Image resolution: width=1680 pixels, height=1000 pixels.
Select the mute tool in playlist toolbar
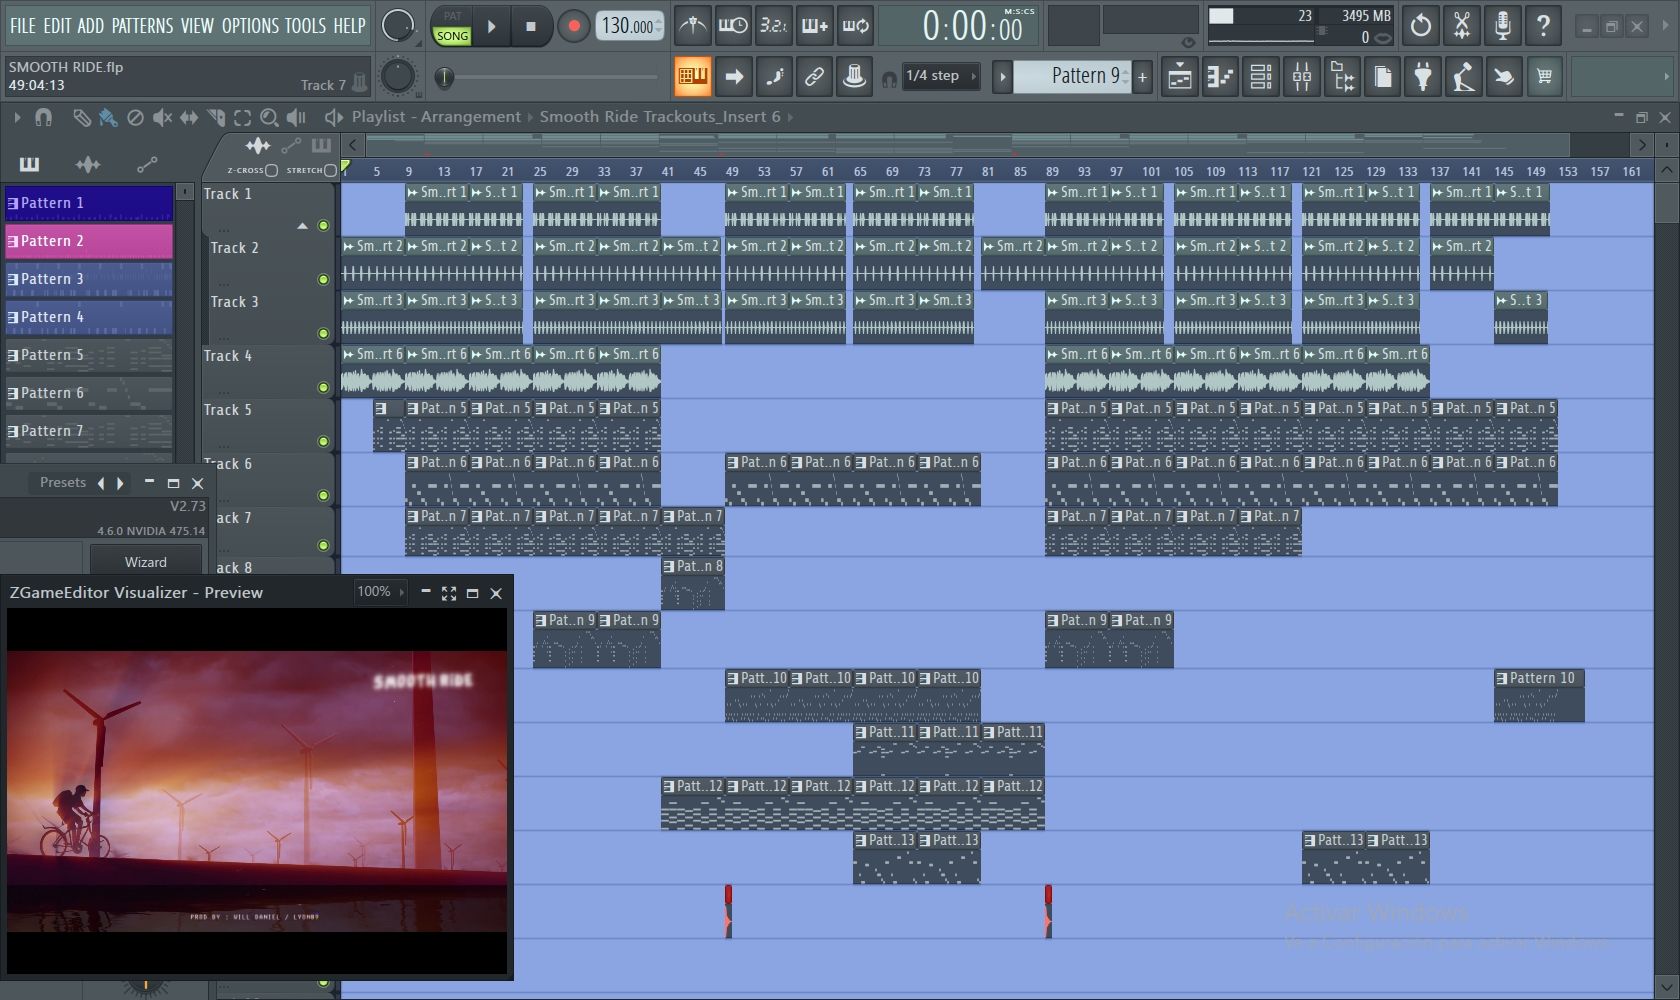162,117
